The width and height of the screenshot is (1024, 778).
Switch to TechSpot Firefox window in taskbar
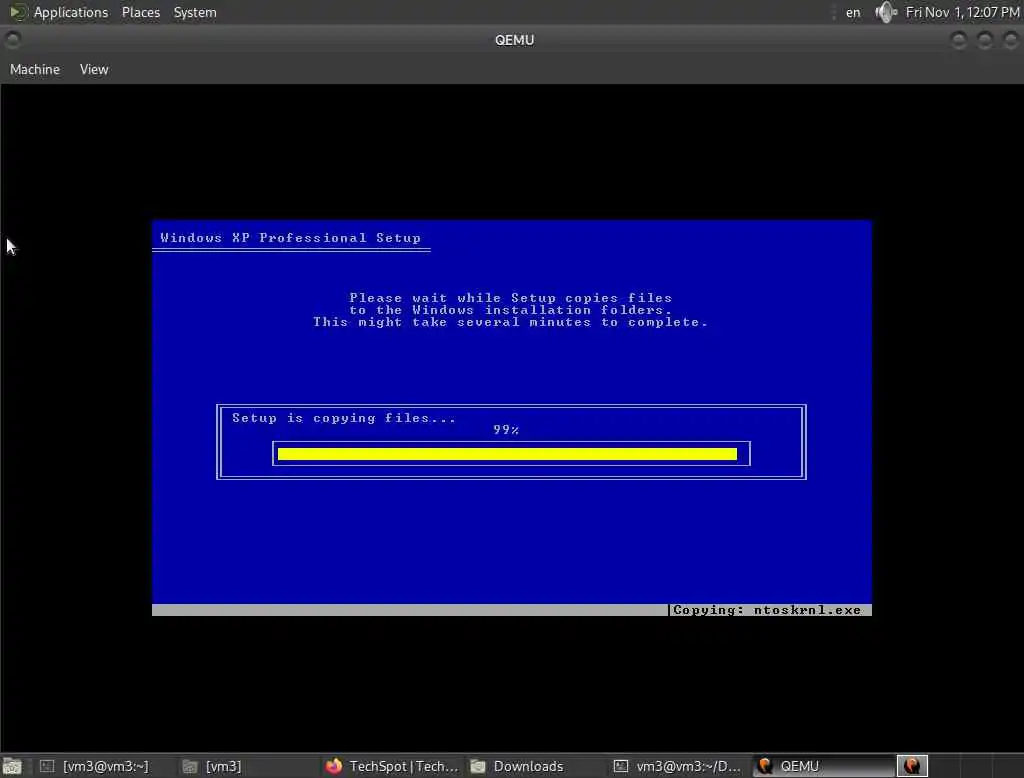pyautogui.click(x=394, y=766)
